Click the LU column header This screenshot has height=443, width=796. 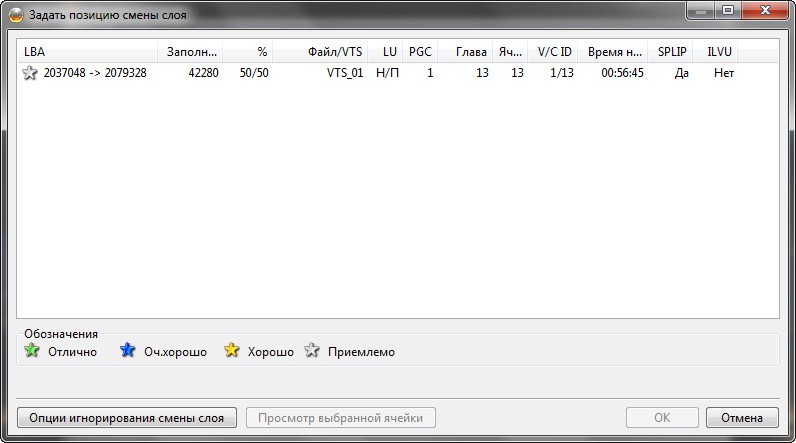385,52
